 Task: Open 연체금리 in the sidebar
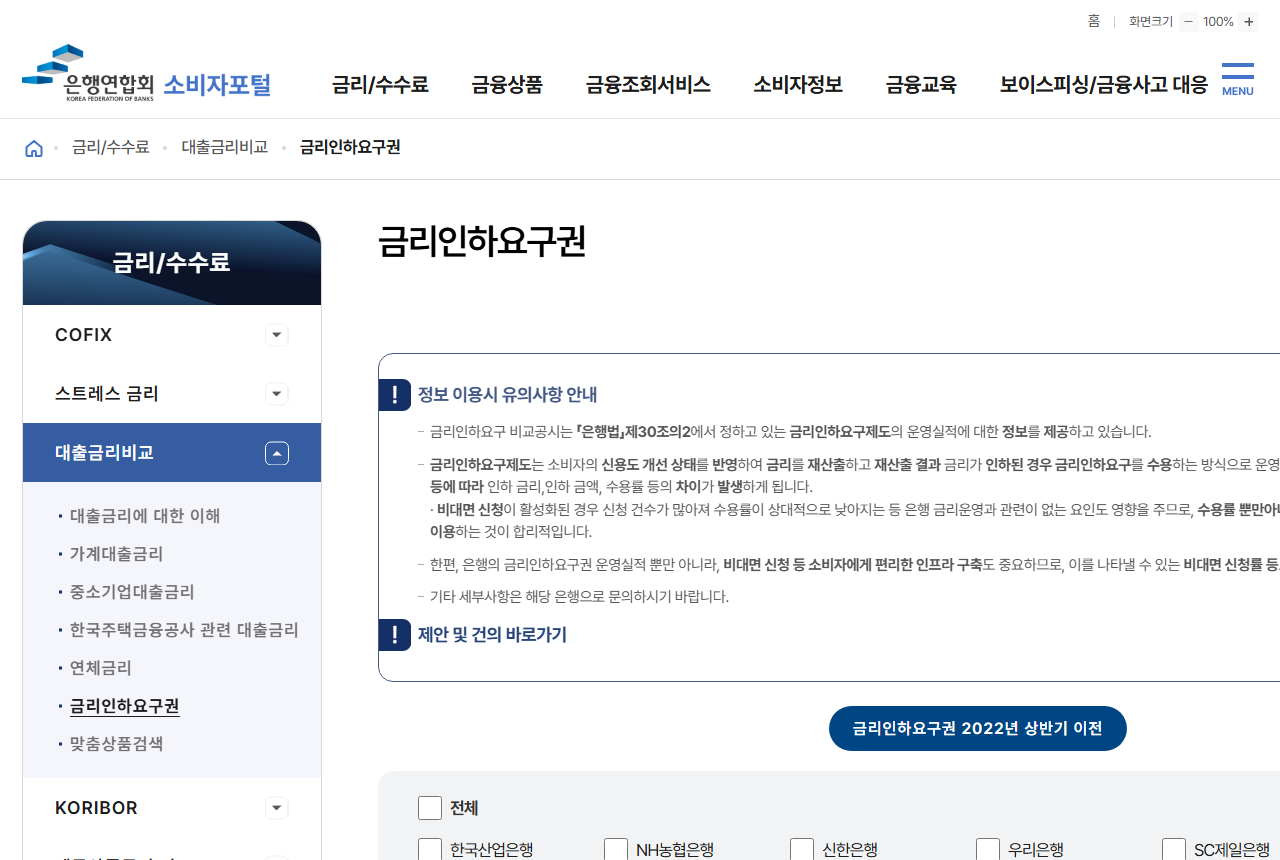pos(101,668)
